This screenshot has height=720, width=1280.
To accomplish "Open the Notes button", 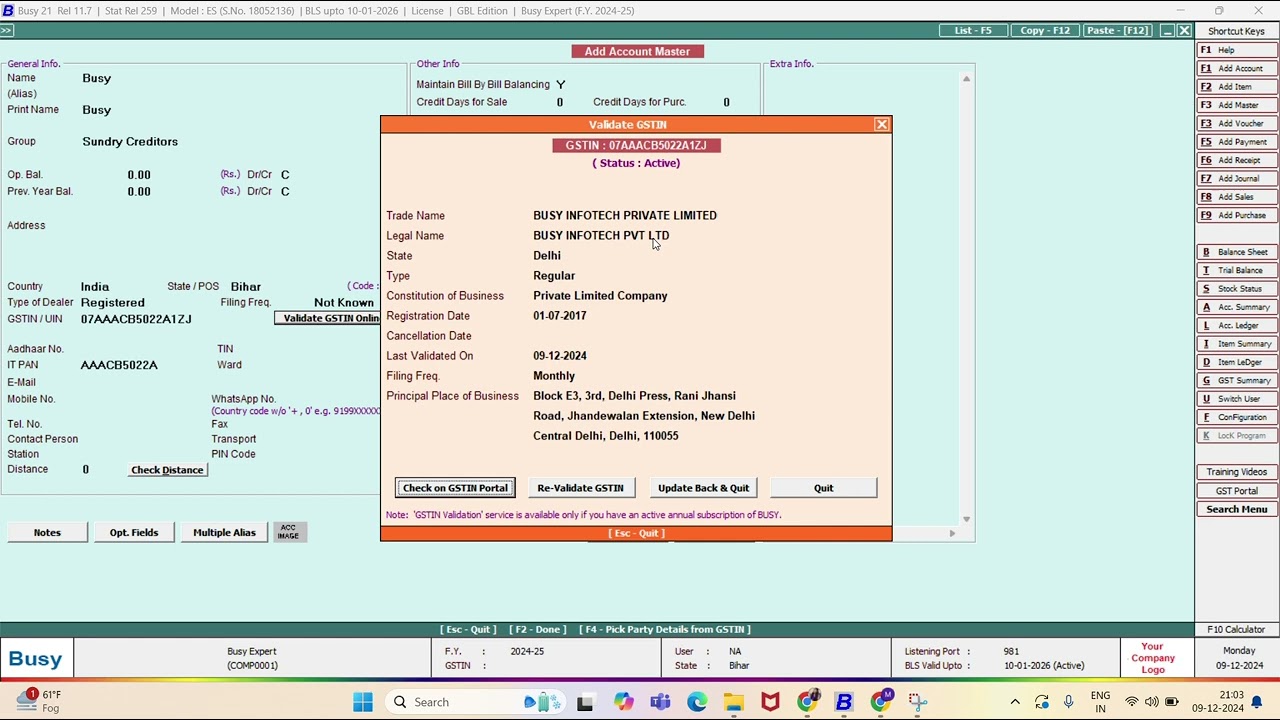I will pyautogui.click(x=47, y=532).
